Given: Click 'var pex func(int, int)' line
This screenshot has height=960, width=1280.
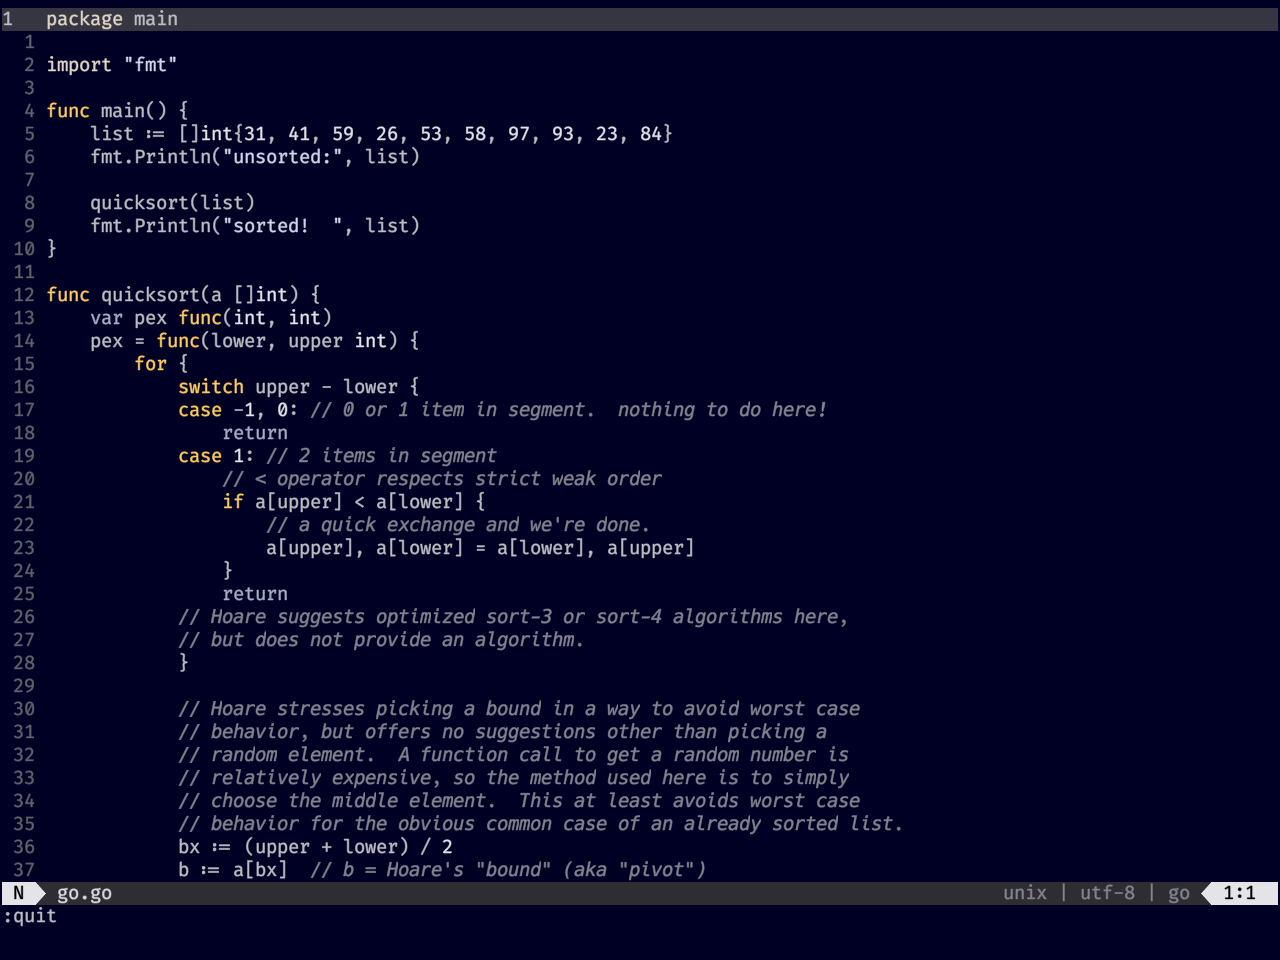Looking at the screenshot, I should click(211, 318).
